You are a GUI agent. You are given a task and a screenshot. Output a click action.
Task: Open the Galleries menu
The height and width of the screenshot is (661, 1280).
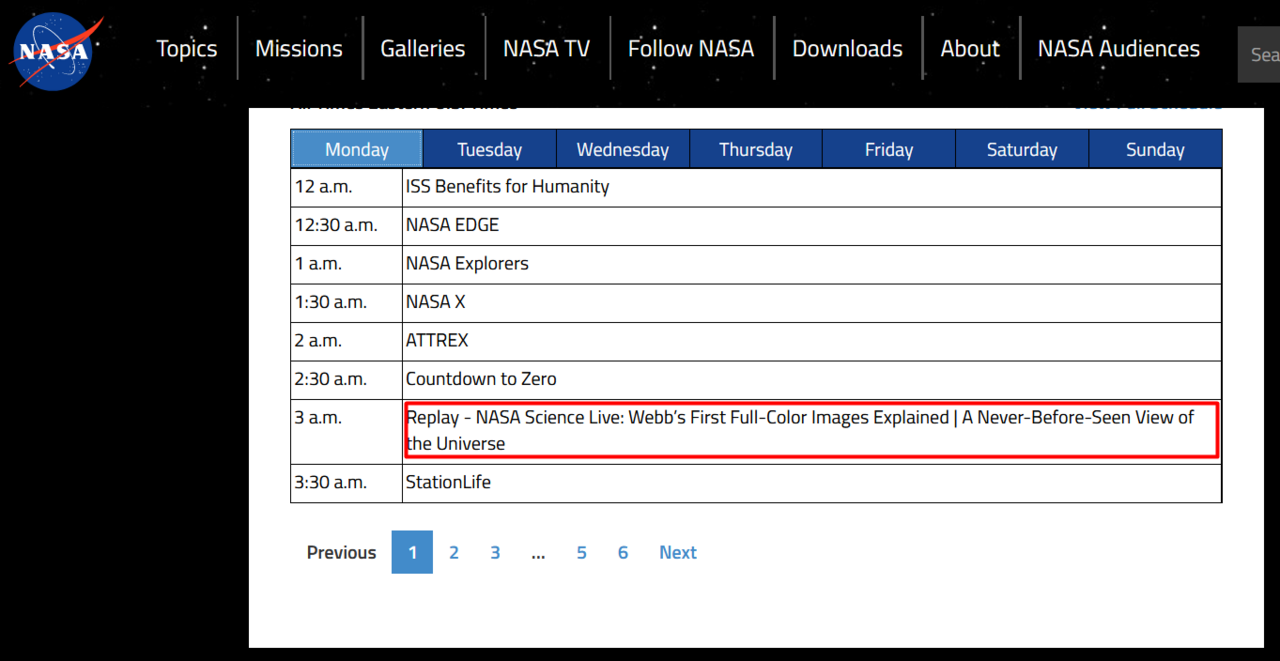422,48
